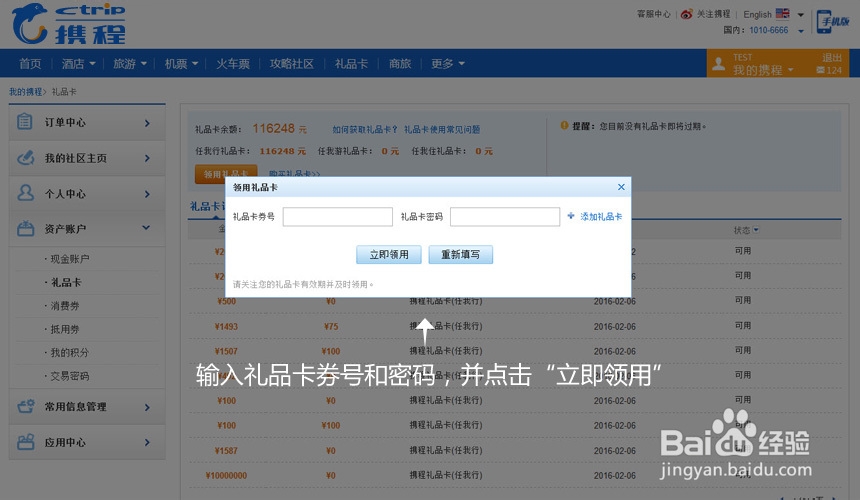The height and width of the screenshot is (500, 860).
Task: Click the ¥75 value in table
Action: (331, 327)
